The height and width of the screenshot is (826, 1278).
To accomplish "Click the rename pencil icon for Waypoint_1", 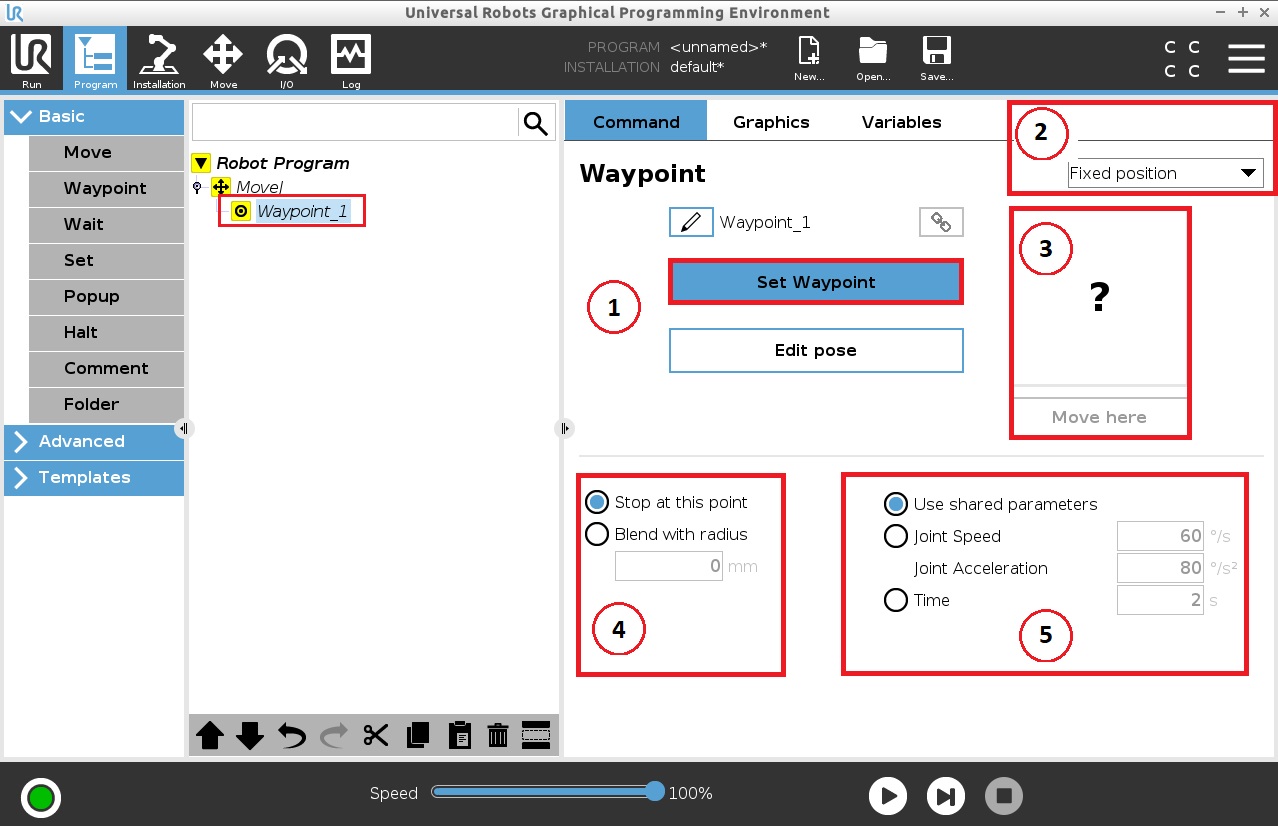I will [x=691, y=222].
